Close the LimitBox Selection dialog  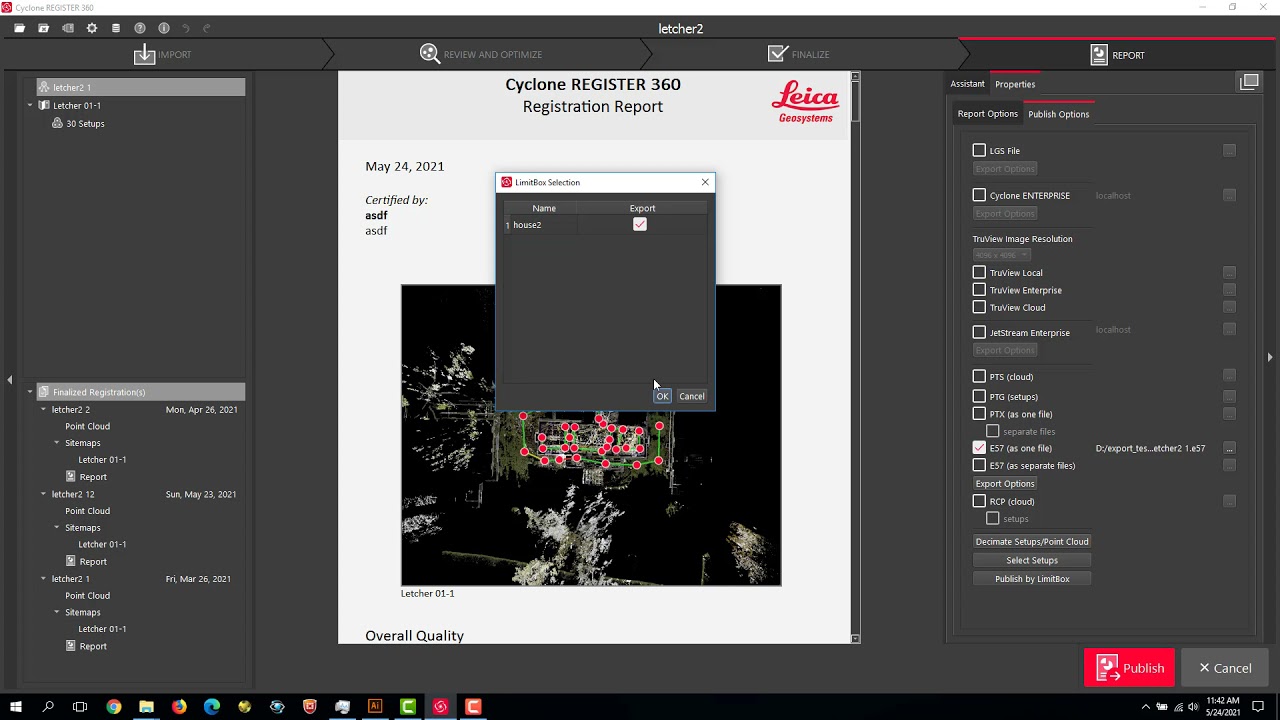pyautogui.click(x=705, y=182)
